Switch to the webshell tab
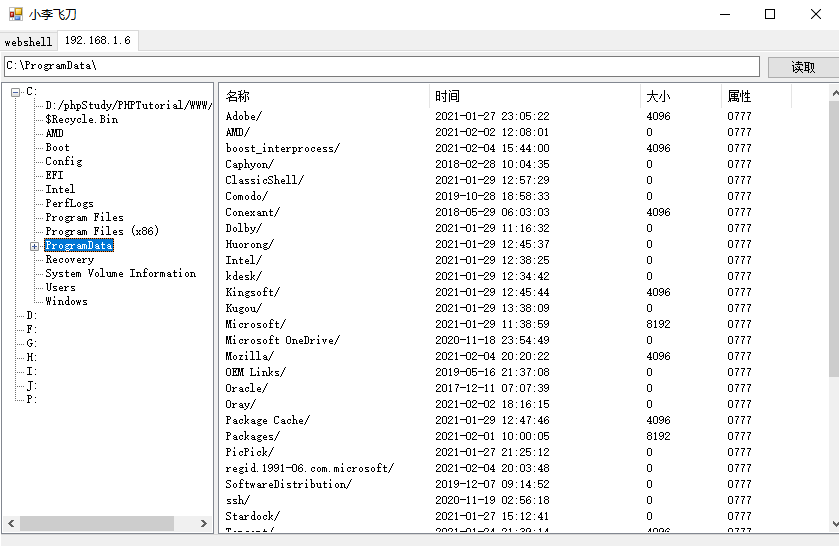 28,42
